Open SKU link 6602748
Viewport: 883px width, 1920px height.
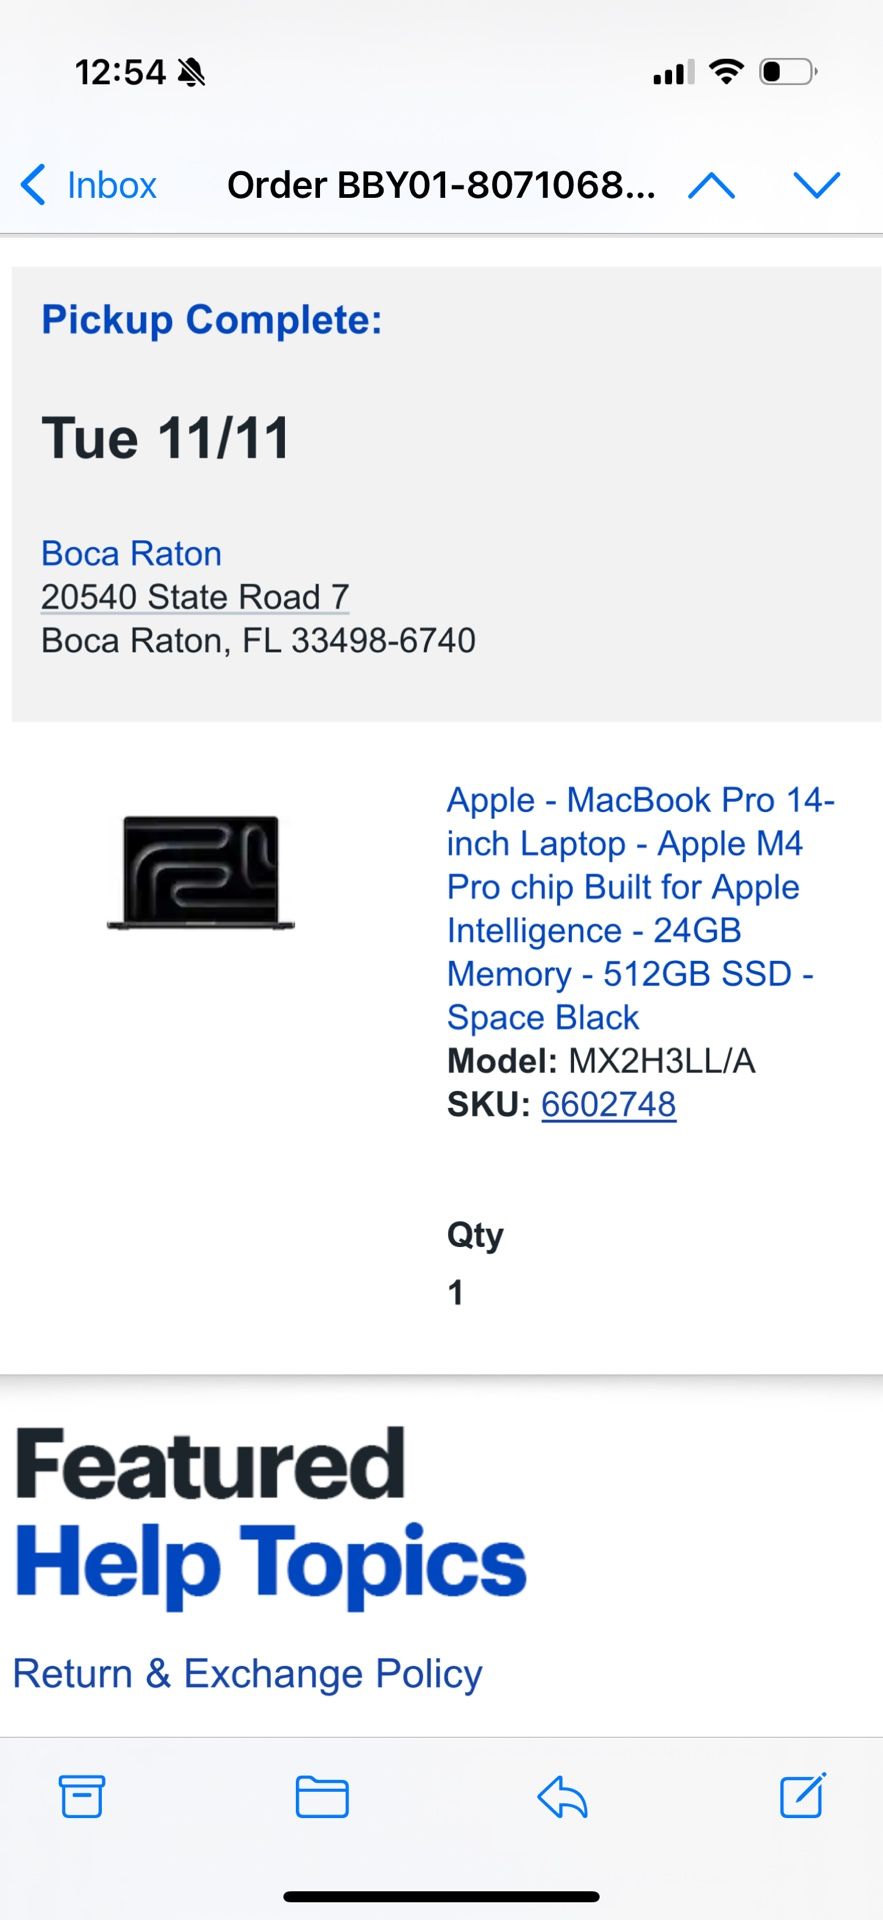[x=608, y=1104]
